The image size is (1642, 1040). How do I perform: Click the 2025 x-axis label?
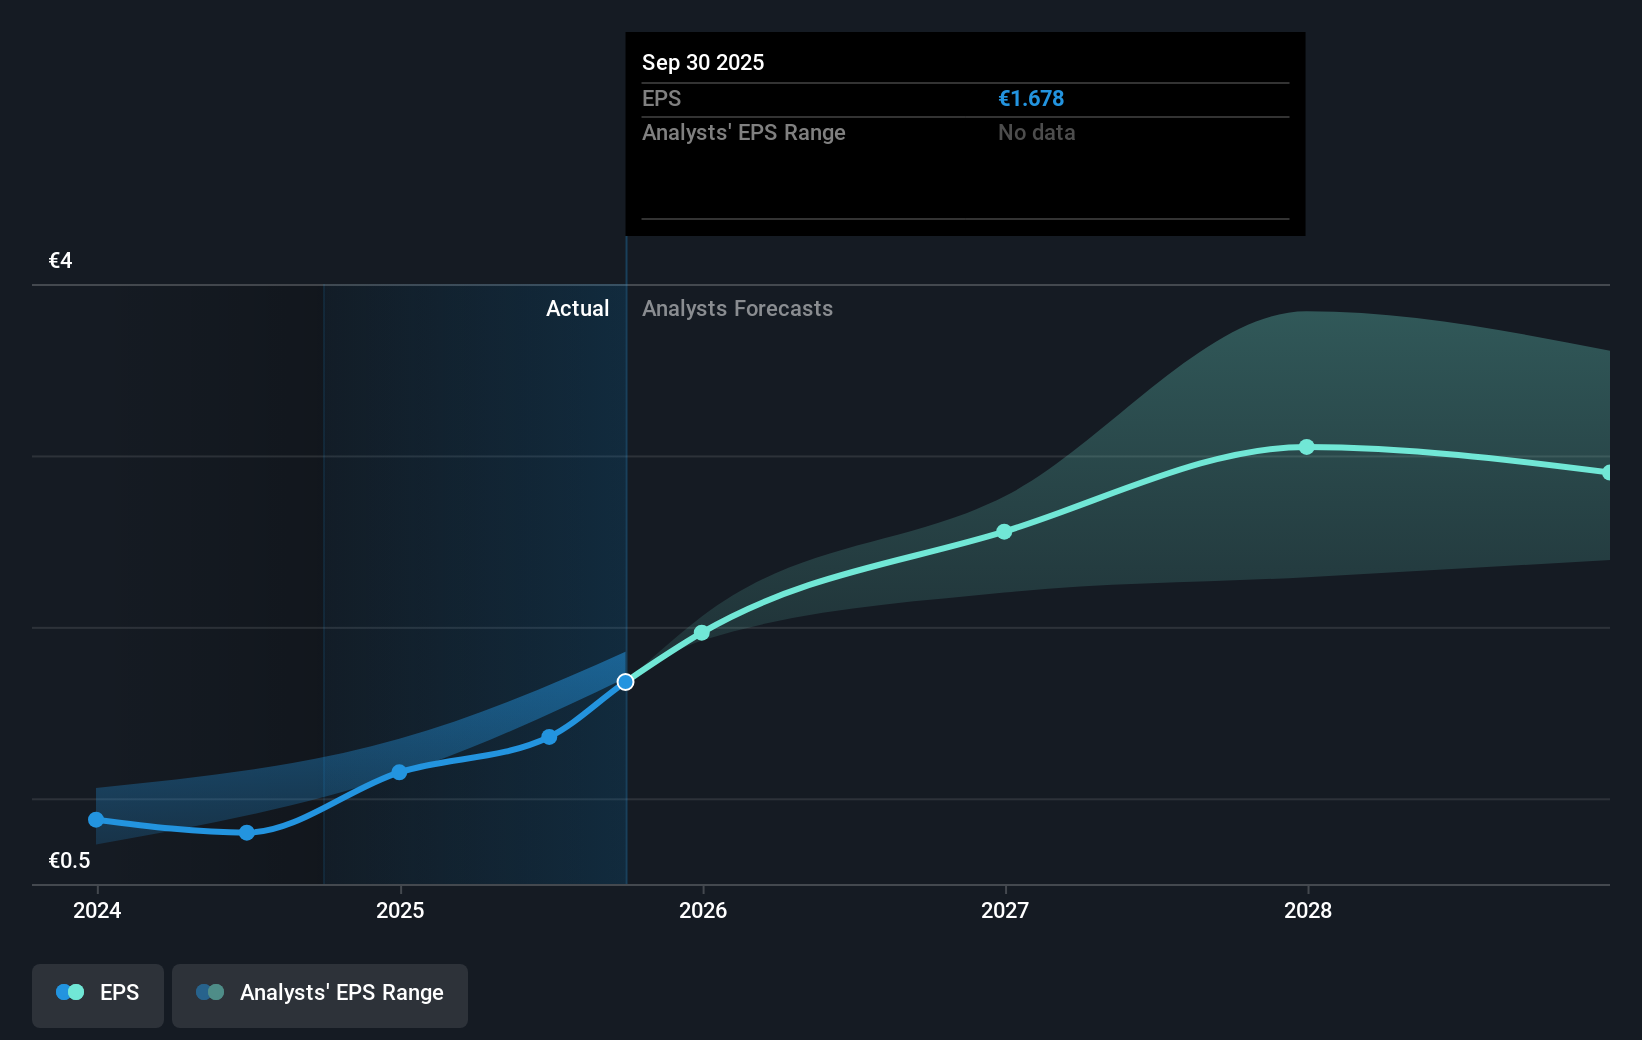pos(400,910)
